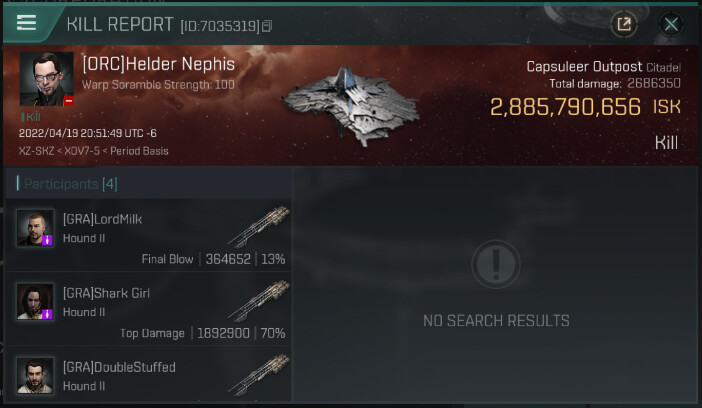Open Shark Girl's pilot portrait

pos(35,301)
